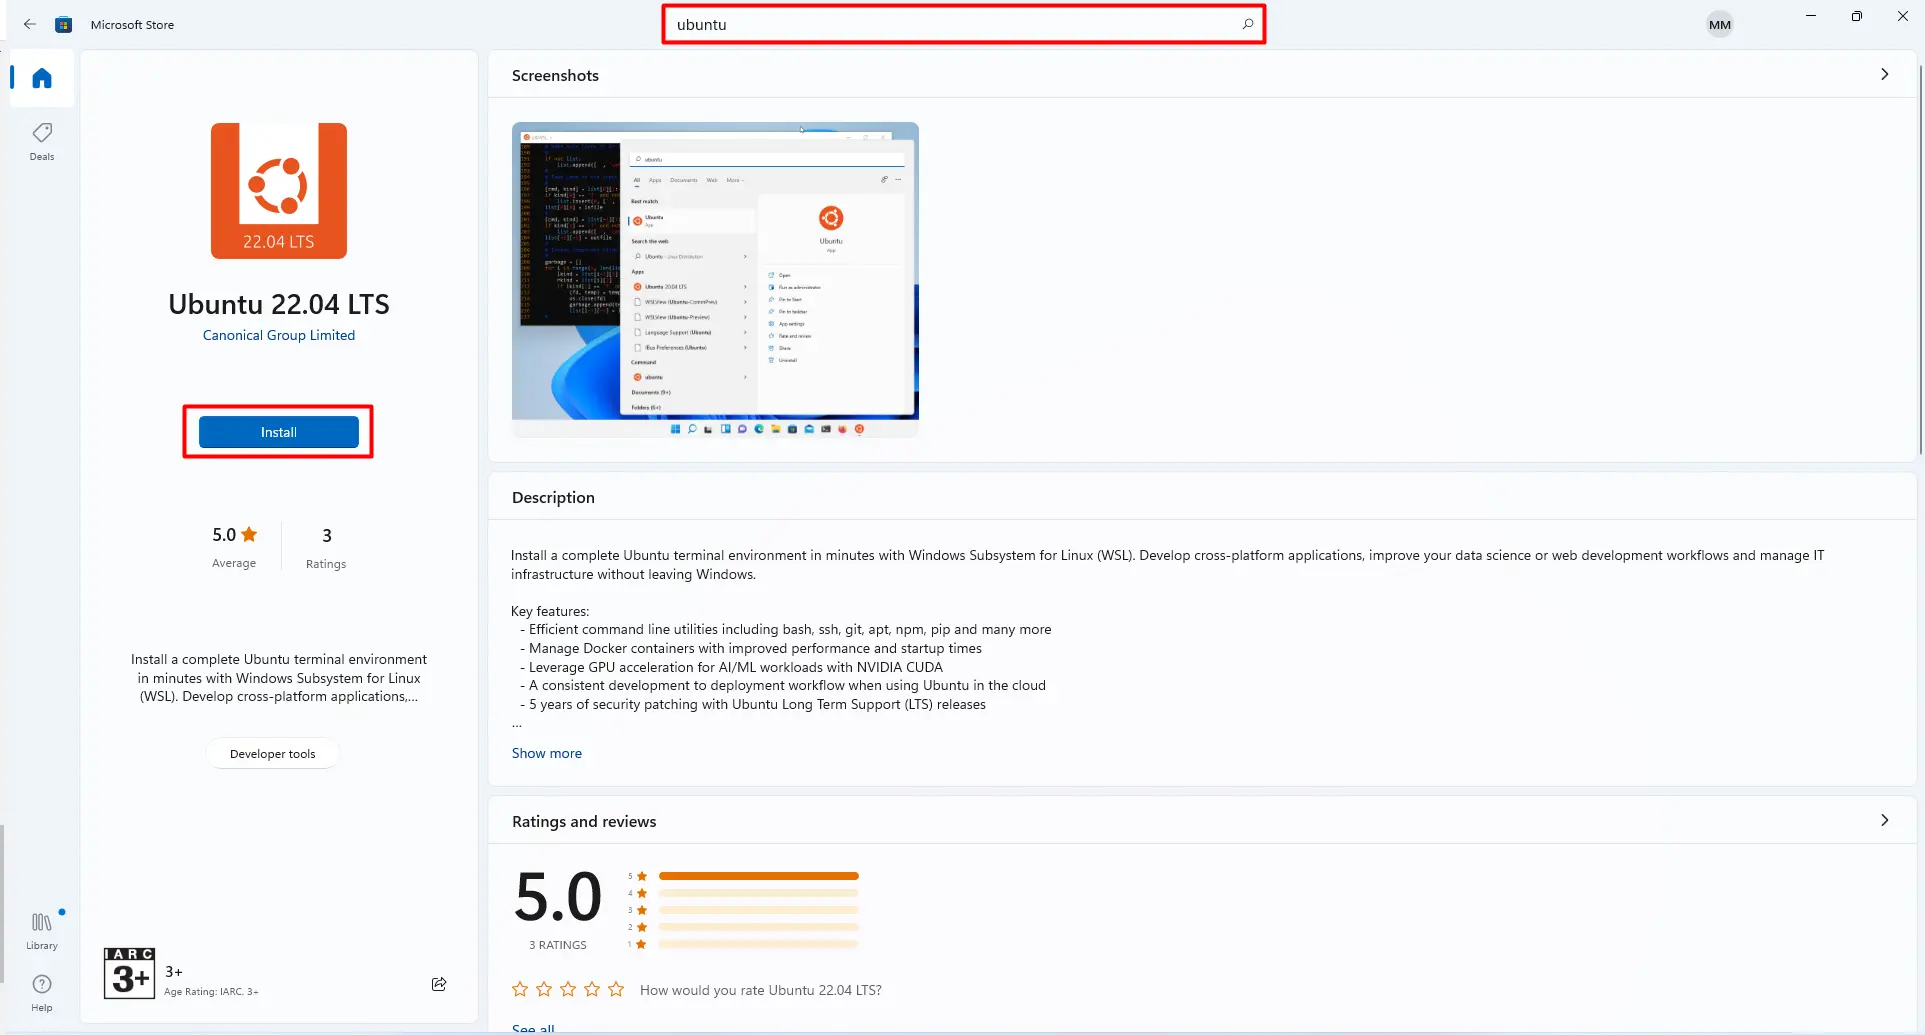The height and width of the screenshot is (1035, 1925).
Task: Click the 5-star rating bar
Action: tap(759, 876)
